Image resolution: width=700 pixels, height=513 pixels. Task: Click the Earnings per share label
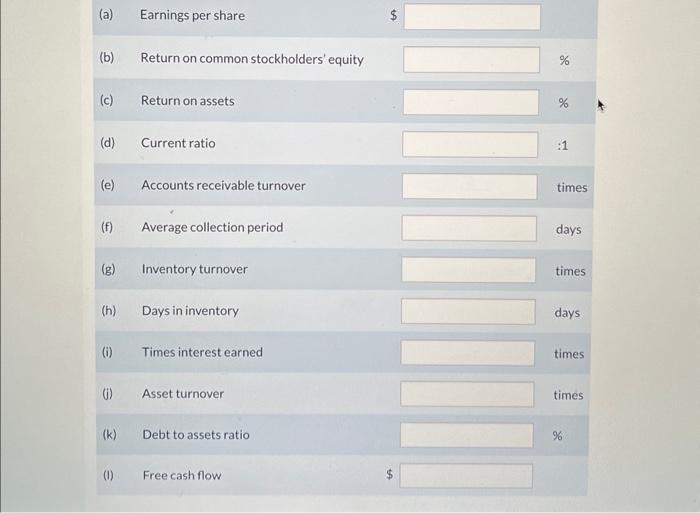[x=192, y=16]
